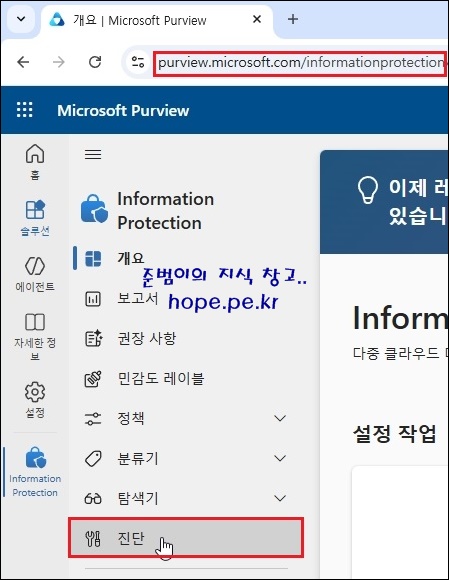Image resolution: width=449 pixels, height=580 pixels.
Task: Click the Information Protection section heading
Action: (x=165, y=210)
